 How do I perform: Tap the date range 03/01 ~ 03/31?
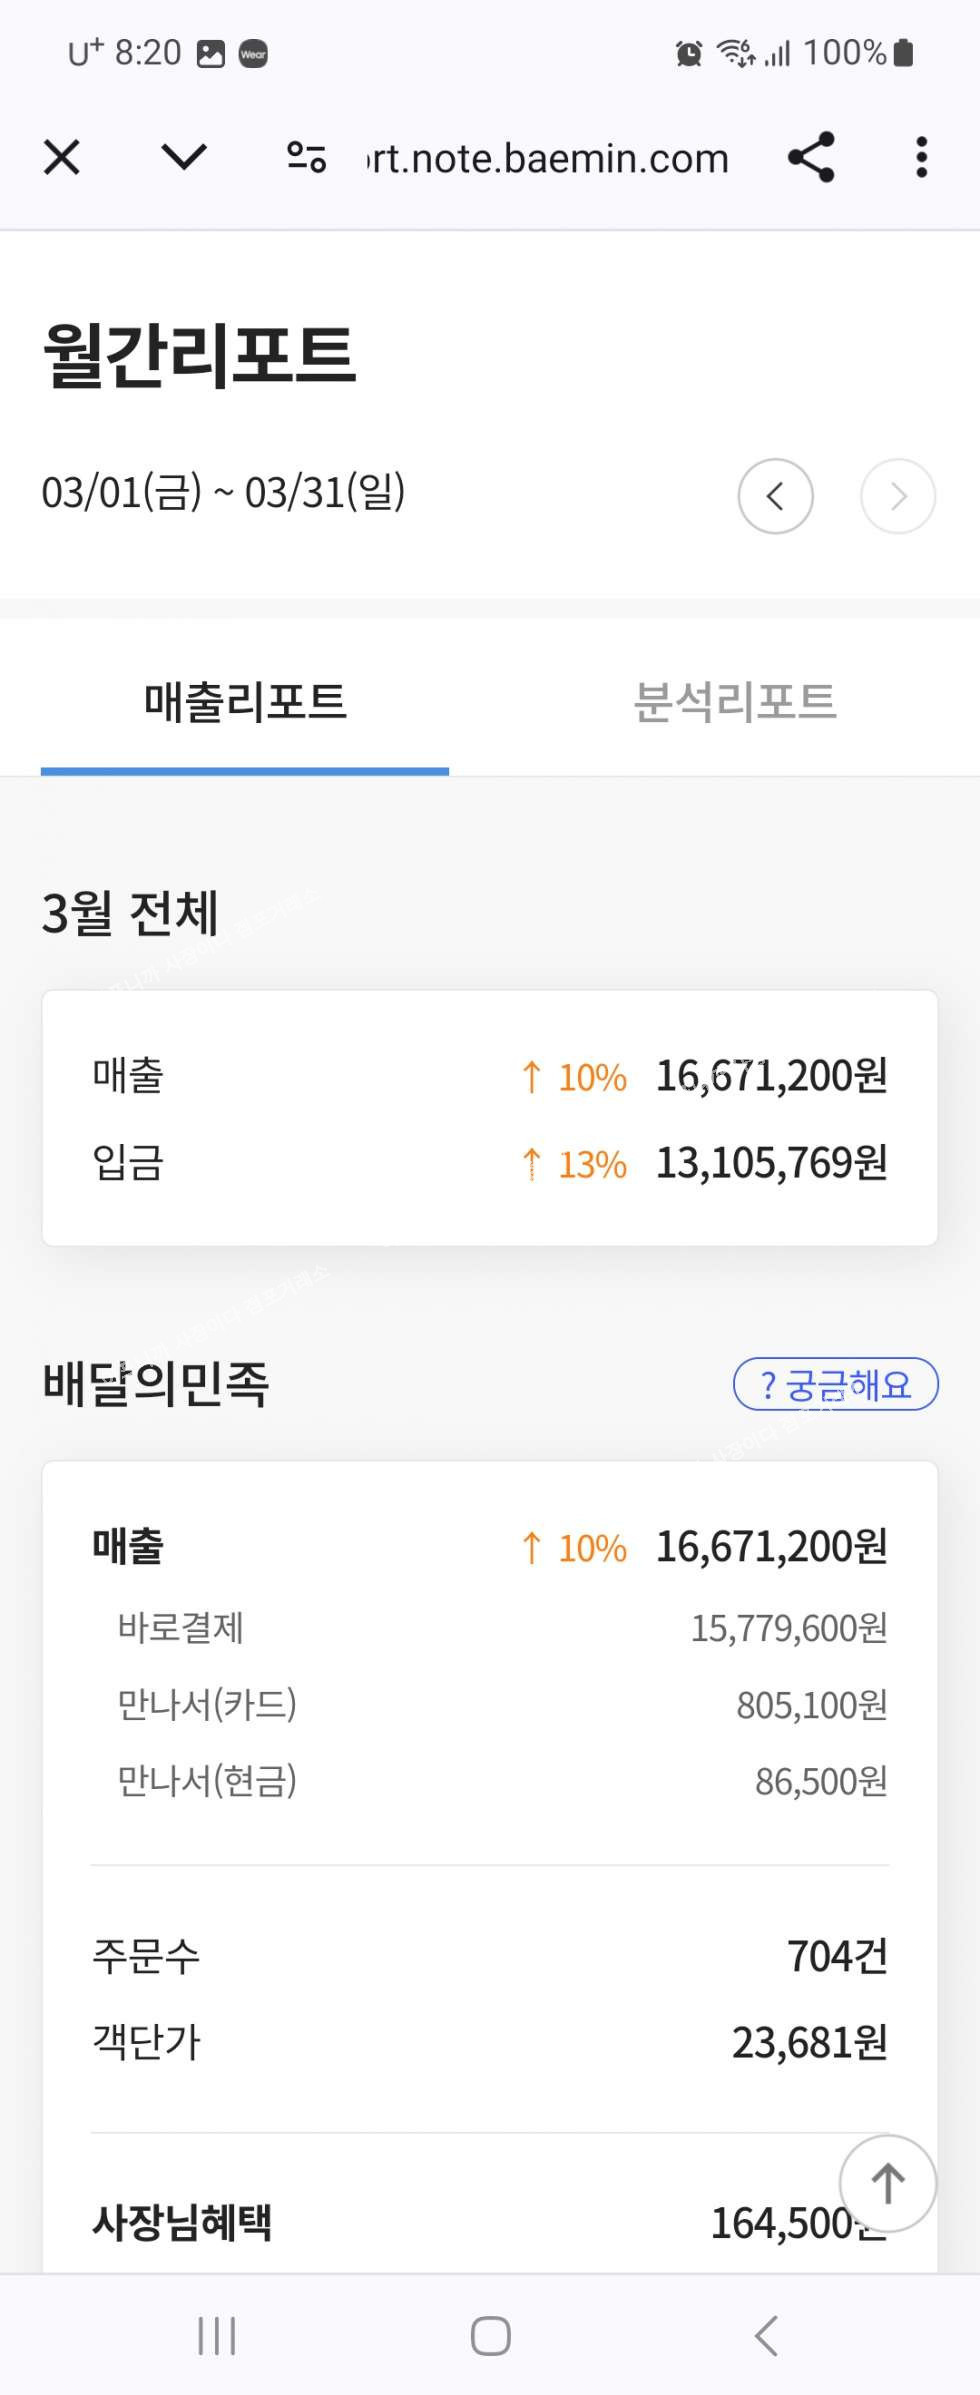(x=223, y=492)
